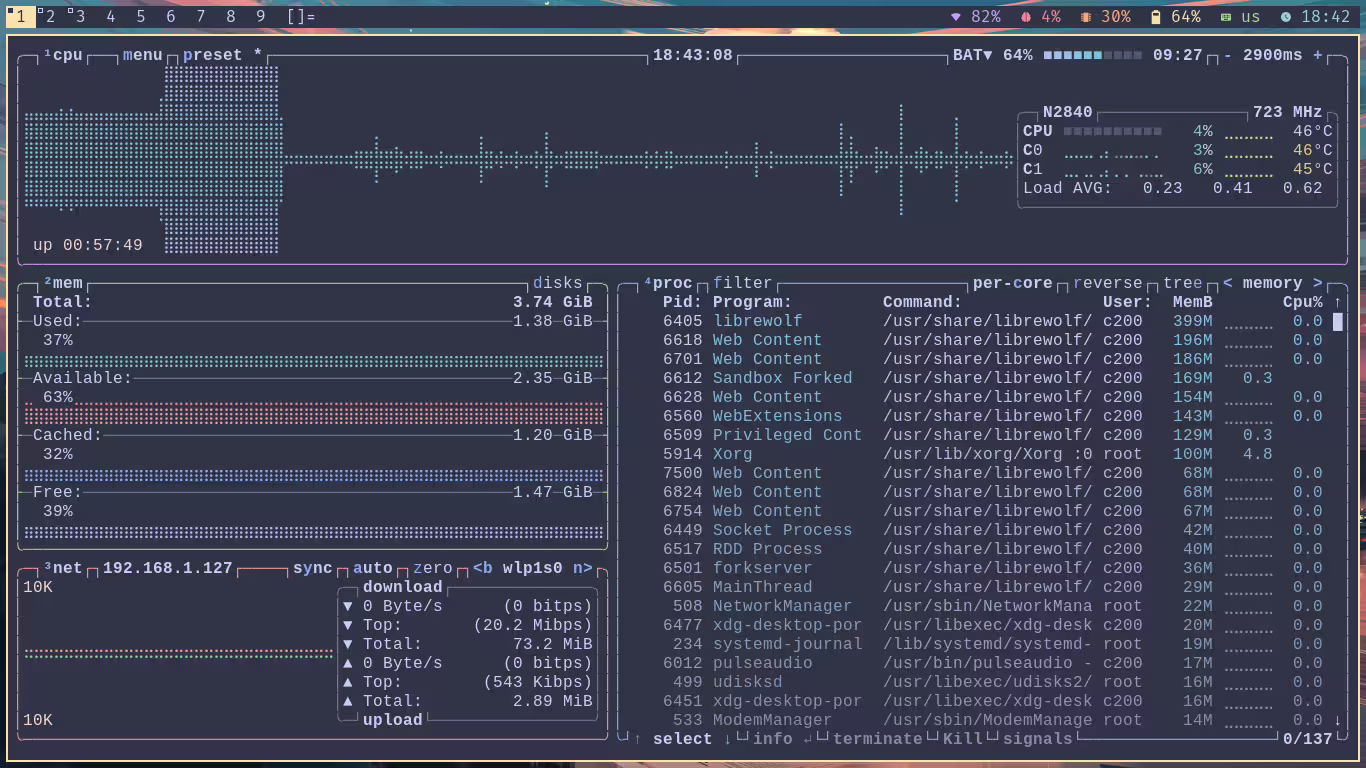
Task: Toggle reverse sorting of processes
Action: pos(1107,283)
